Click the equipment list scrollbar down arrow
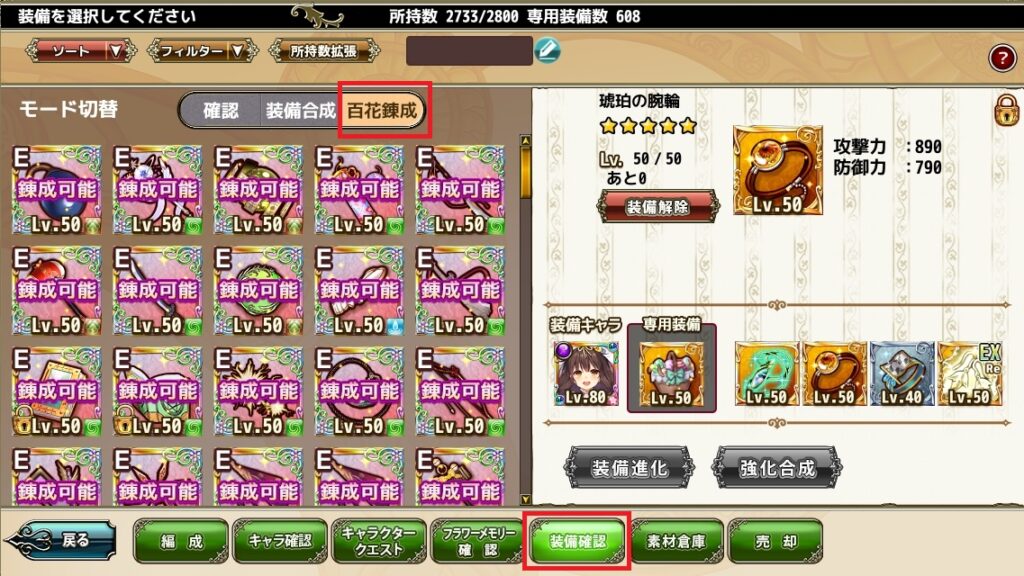1024x576 pixels. coord(526,500)
